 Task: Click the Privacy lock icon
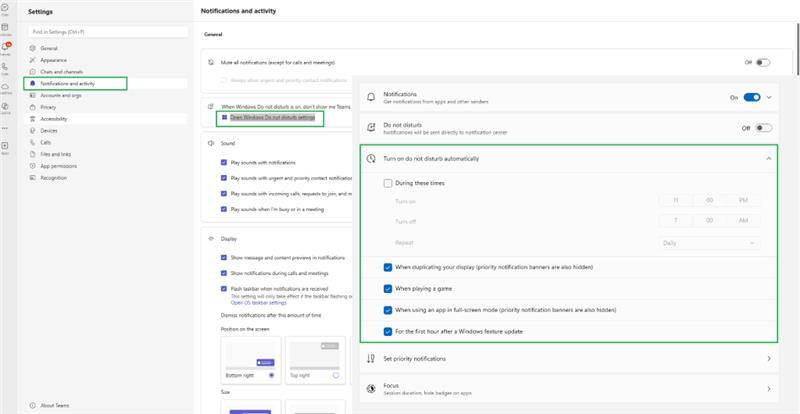click(33, 107)
